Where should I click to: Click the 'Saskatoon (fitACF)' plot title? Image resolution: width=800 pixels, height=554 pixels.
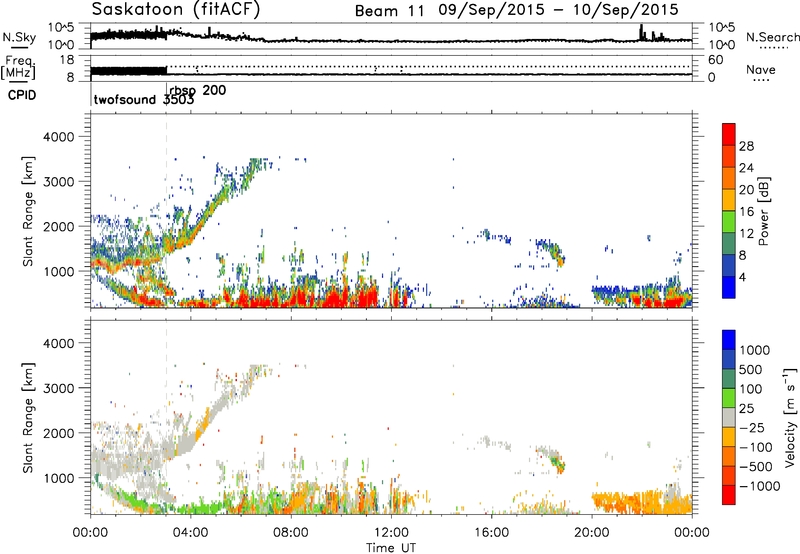[176, 10]
